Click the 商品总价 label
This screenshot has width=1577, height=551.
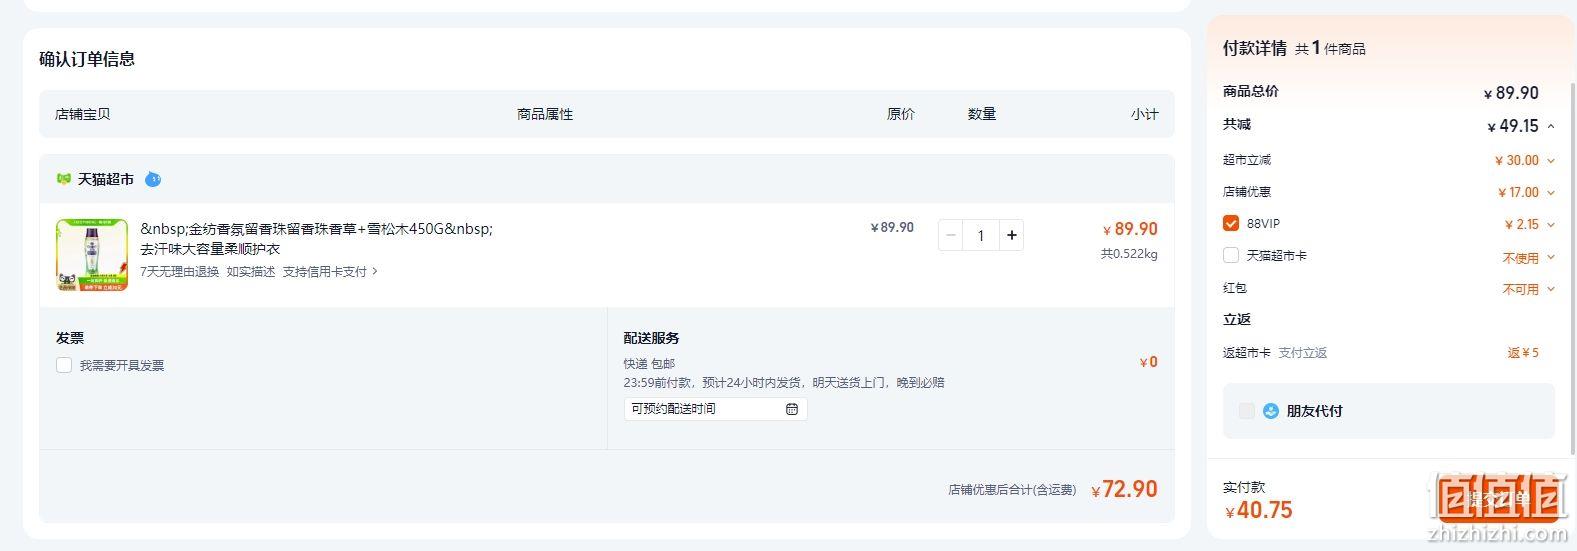click(x=1251, y=91)
